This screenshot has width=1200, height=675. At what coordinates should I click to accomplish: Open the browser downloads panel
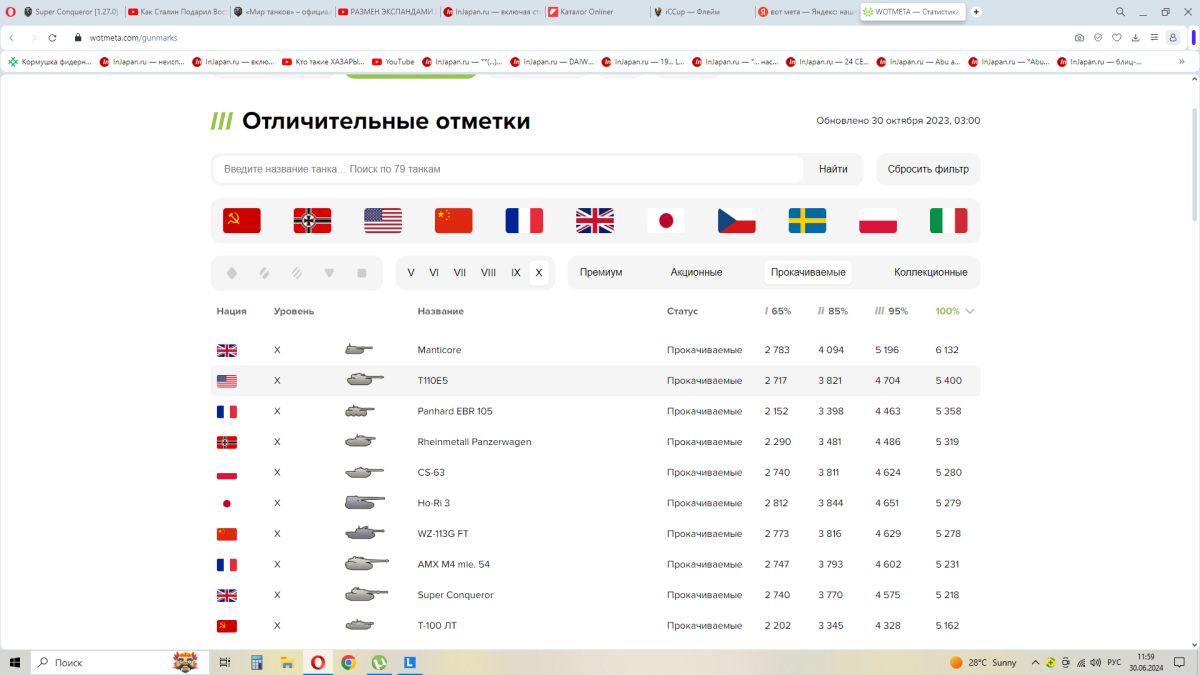[1135, 37]
